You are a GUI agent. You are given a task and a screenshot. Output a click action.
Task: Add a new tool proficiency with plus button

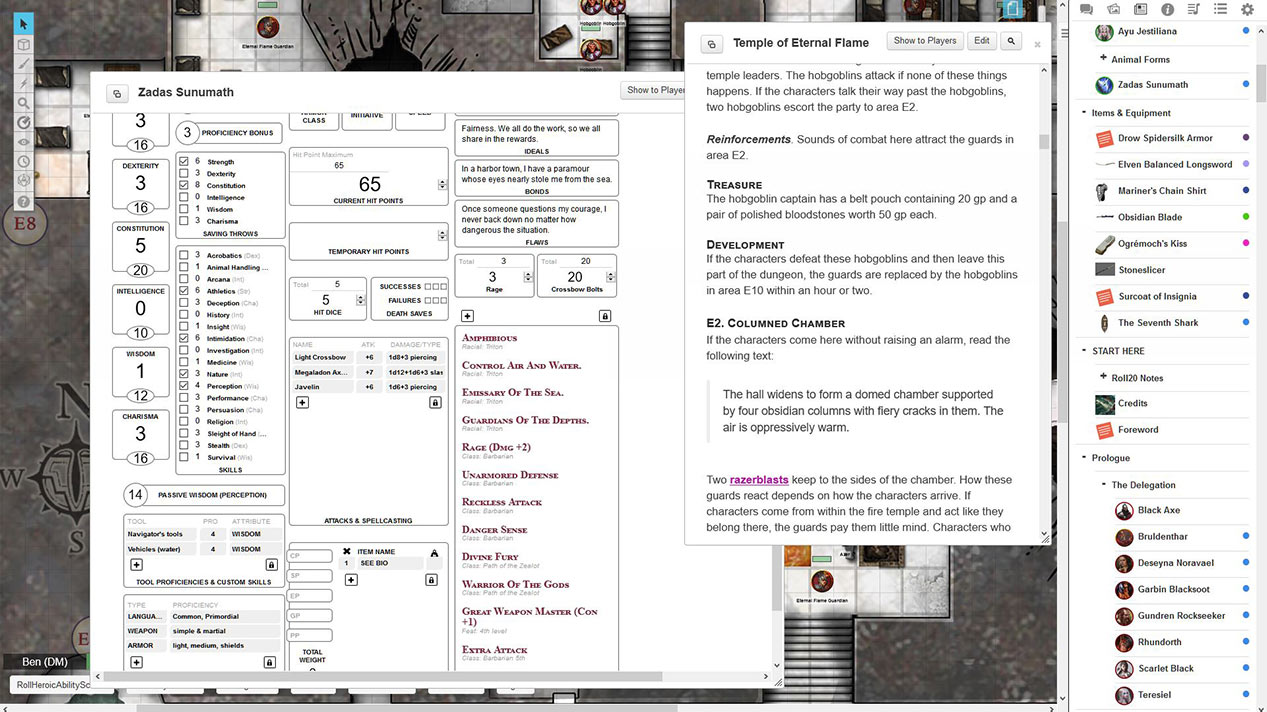tap(136, 565)
